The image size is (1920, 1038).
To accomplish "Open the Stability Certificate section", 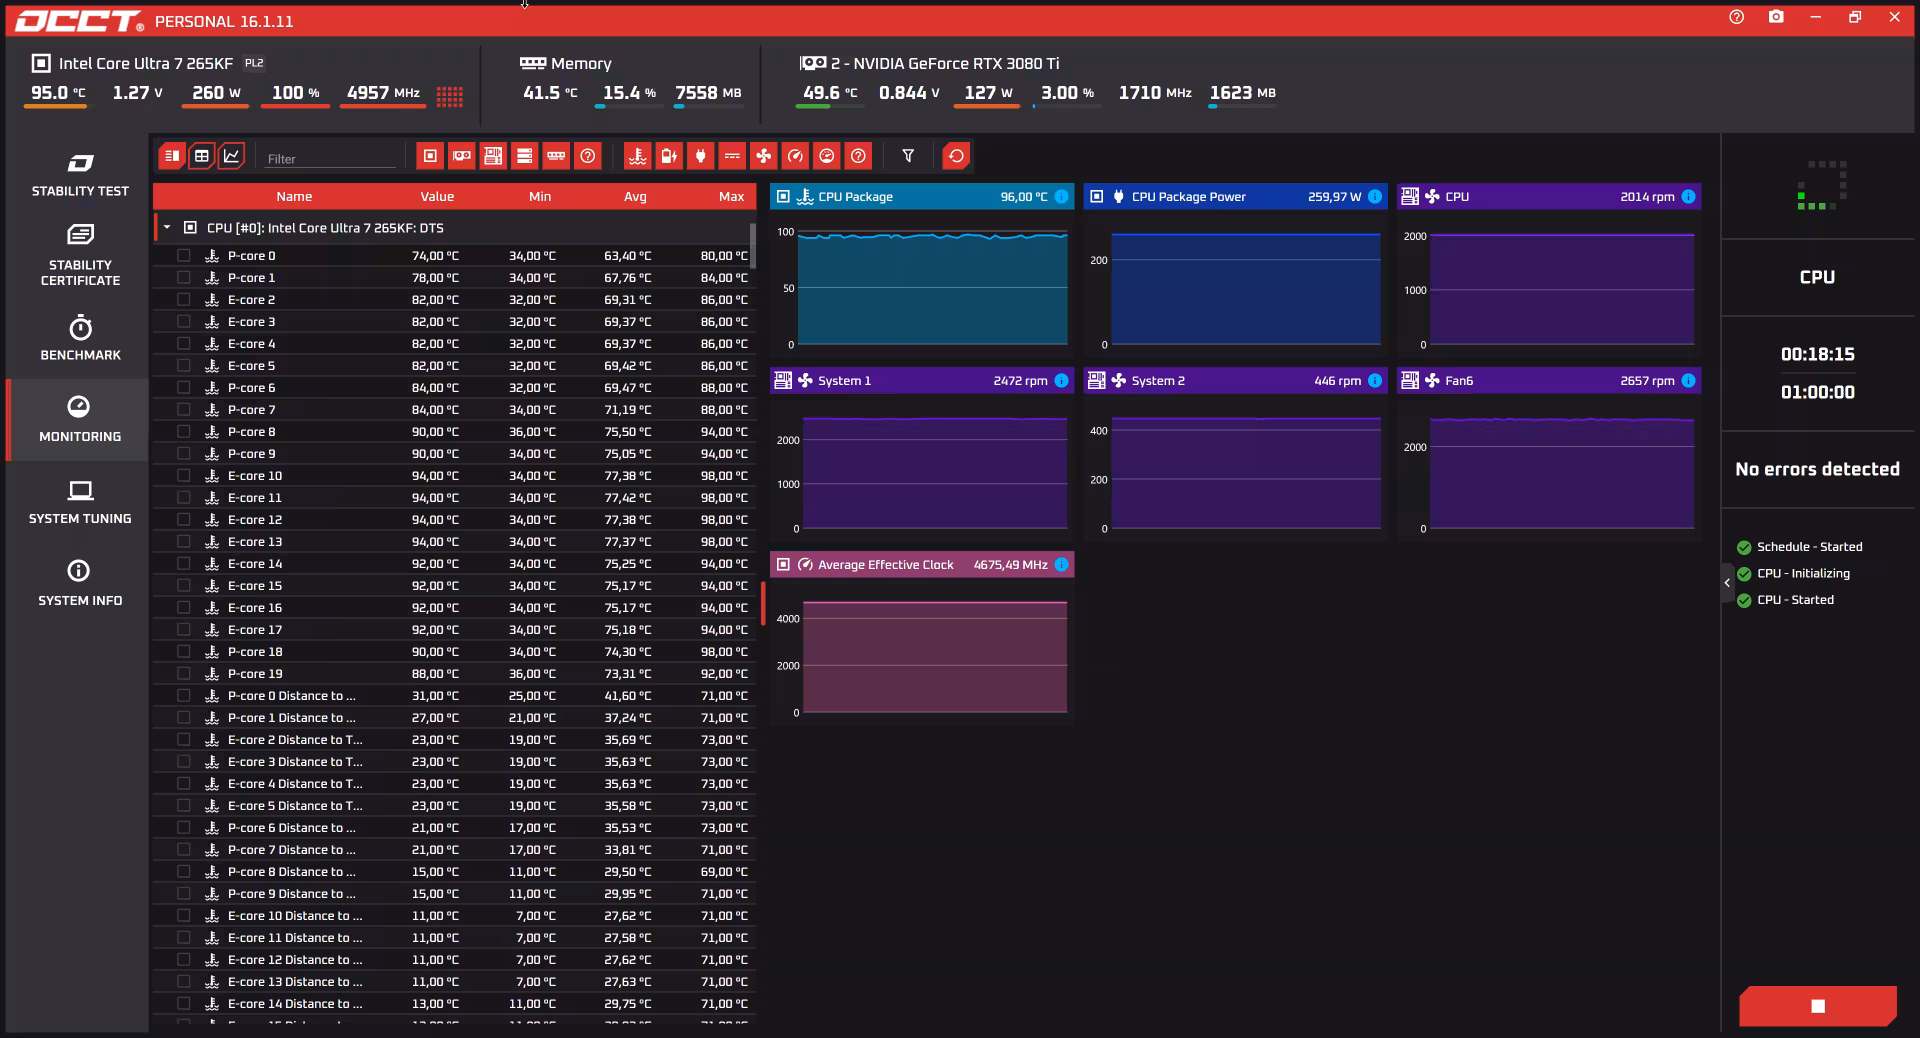I will pyautogui.click(x=80, y=256).
